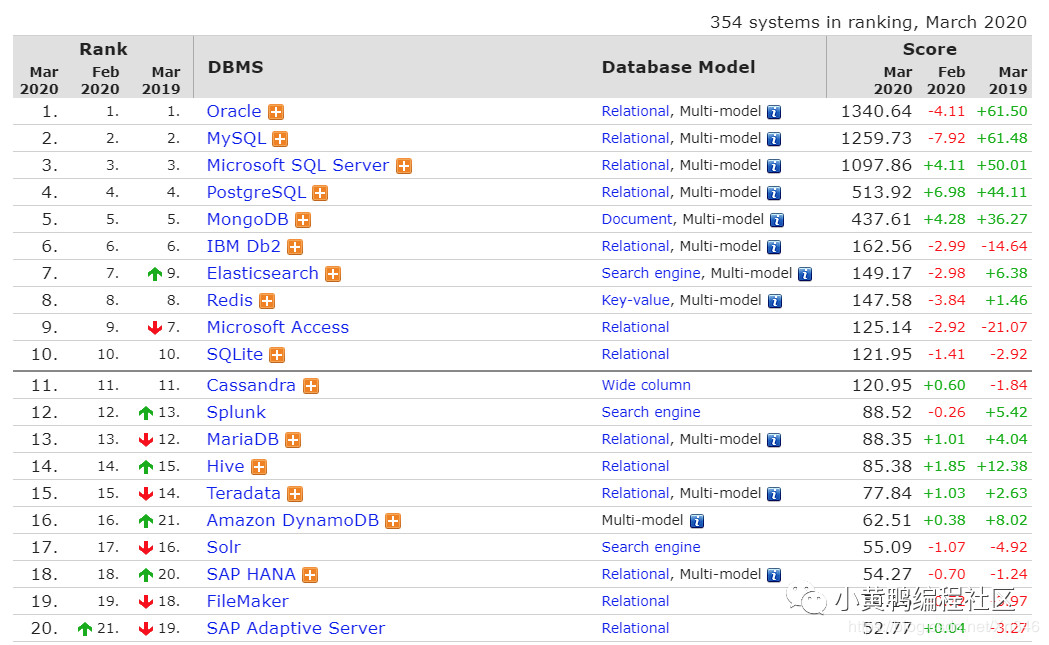This screenshot has width=1049, height=645.
Task: Click the Relational link in Hive row
Action: pos(635,466)
